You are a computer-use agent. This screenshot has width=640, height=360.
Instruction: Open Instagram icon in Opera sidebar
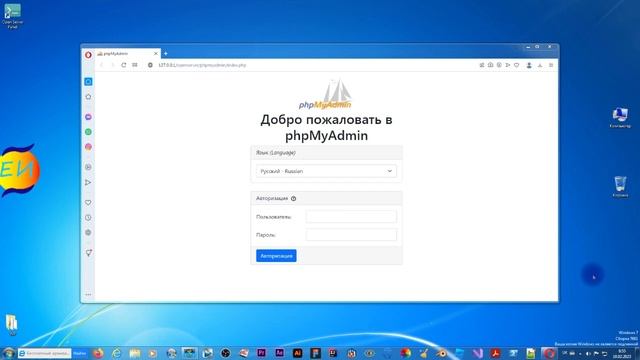(88, 147)
